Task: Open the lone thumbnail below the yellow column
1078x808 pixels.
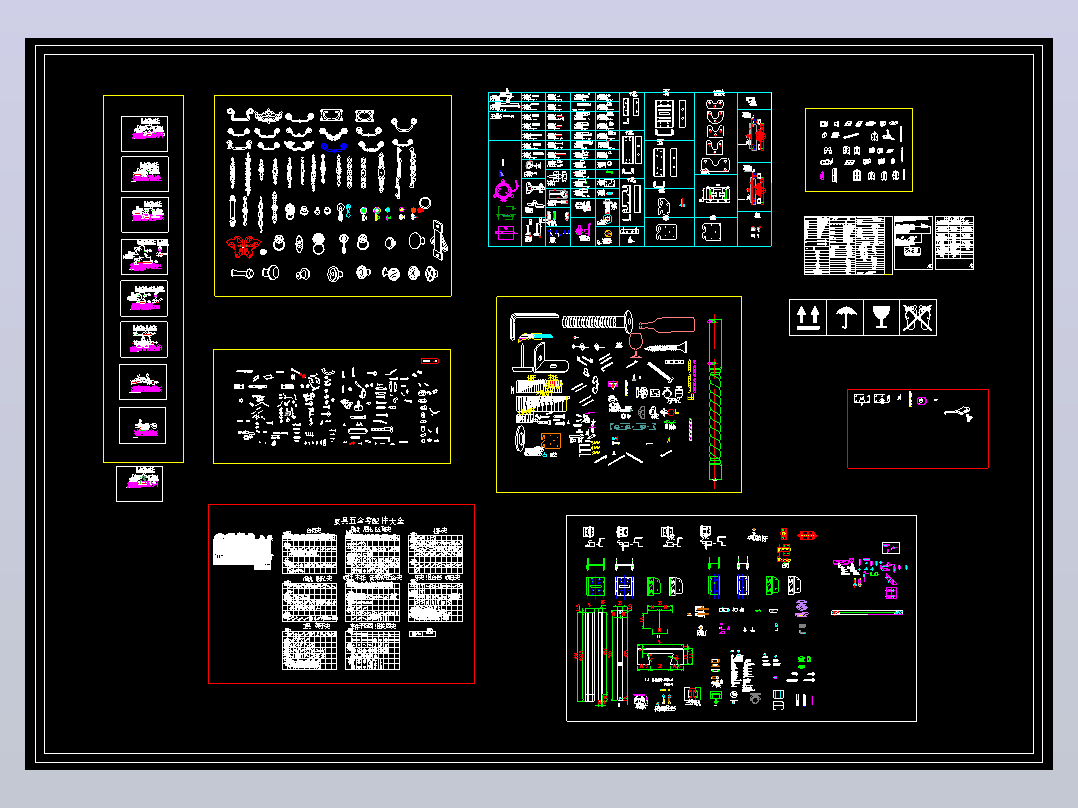Action: pos(140,483)
